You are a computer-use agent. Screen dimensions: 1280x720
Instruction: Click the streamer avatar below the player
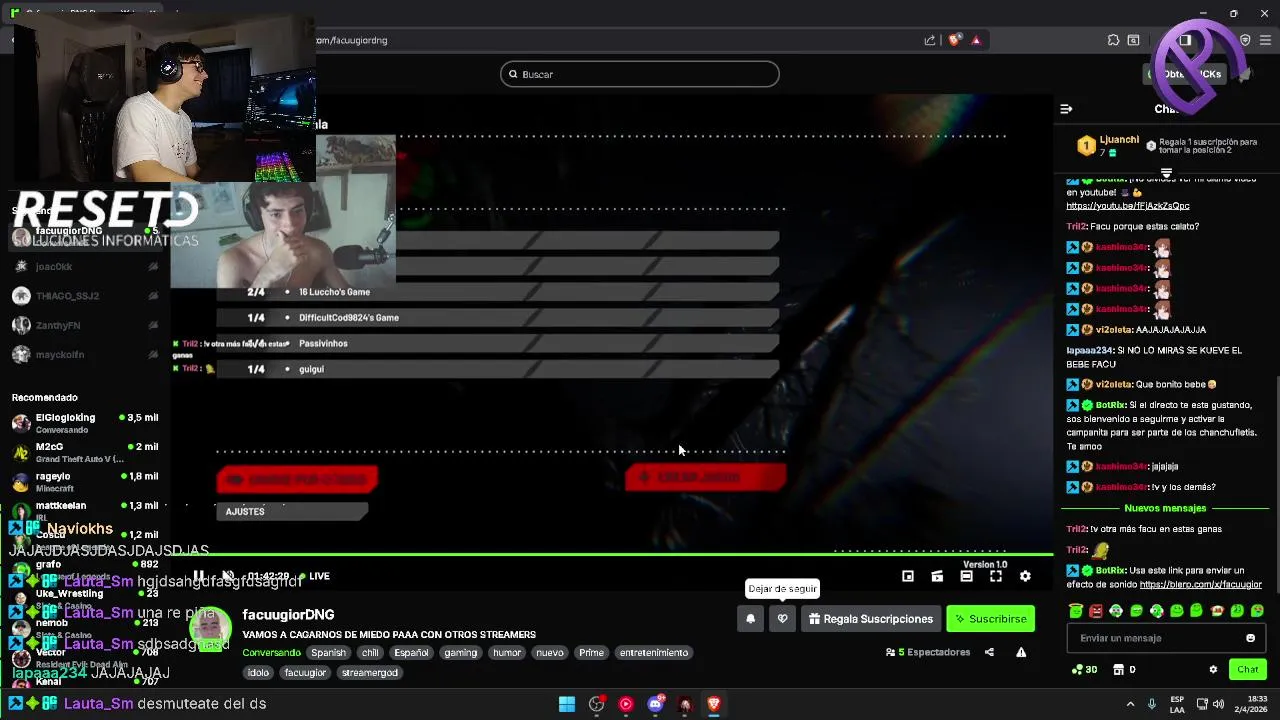click(x=208, y=628)
